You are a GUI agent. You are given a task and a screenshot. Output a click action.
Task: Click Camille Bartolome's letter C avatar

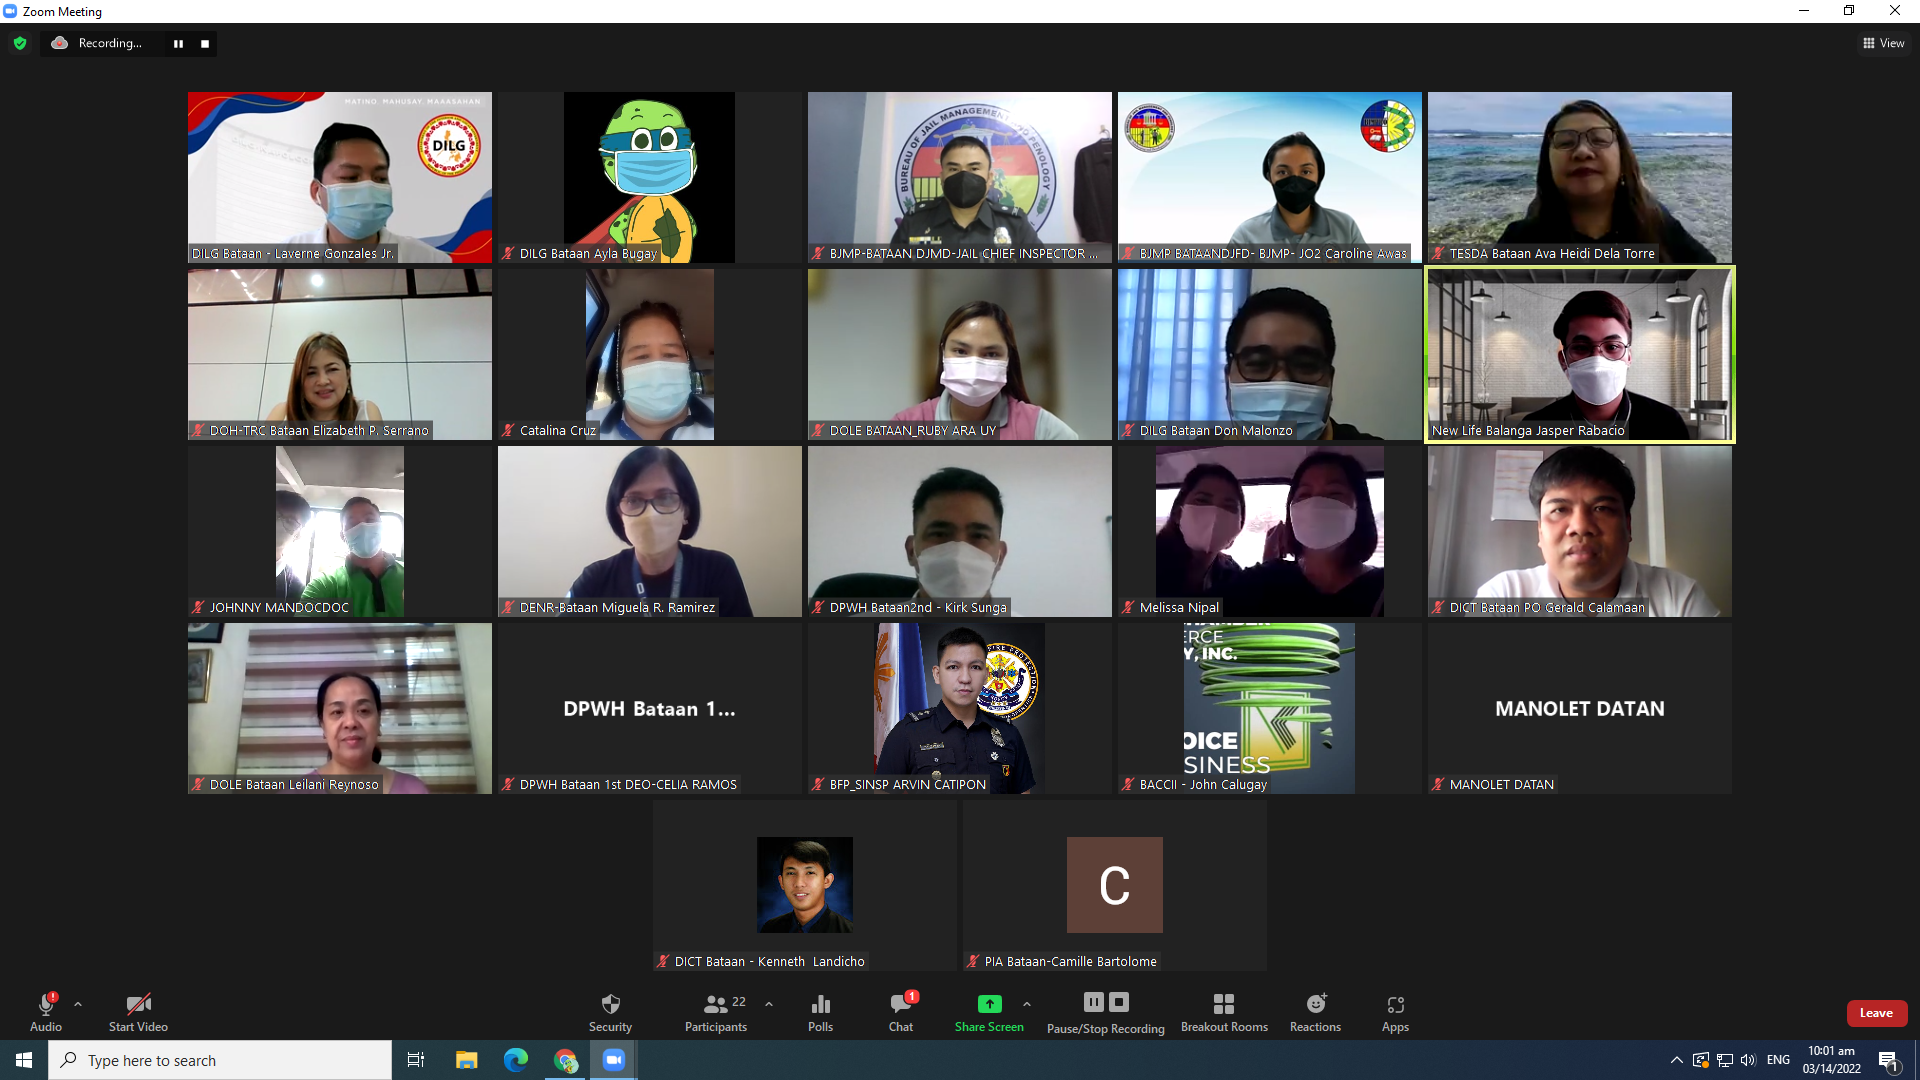[x=1115, y=885]
